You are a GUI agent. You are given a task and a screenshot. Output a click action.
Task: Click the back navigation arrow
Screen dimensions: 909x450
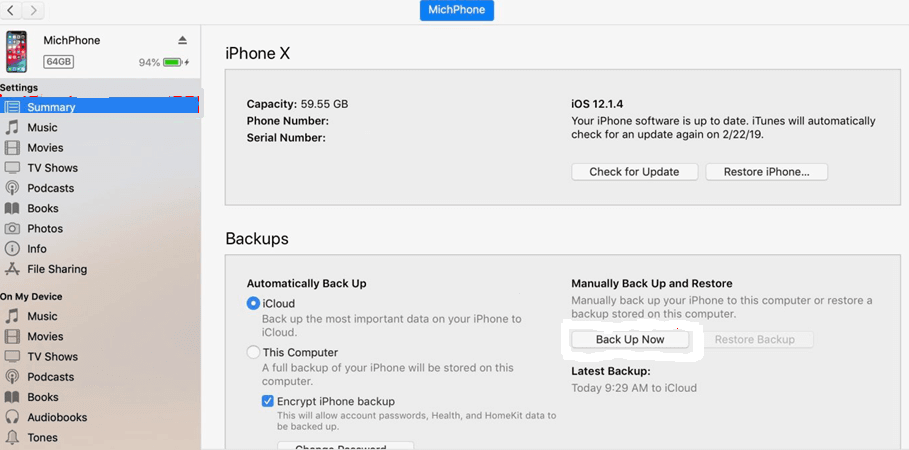click(12, 10)
